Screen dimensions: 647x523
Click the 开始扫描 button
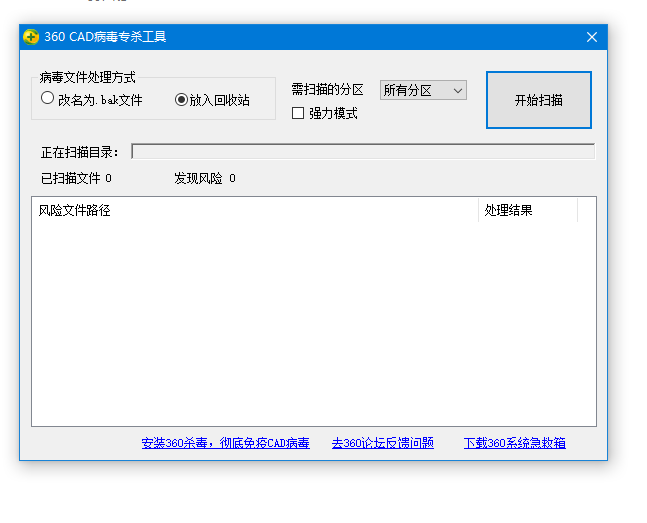point(538,100)
